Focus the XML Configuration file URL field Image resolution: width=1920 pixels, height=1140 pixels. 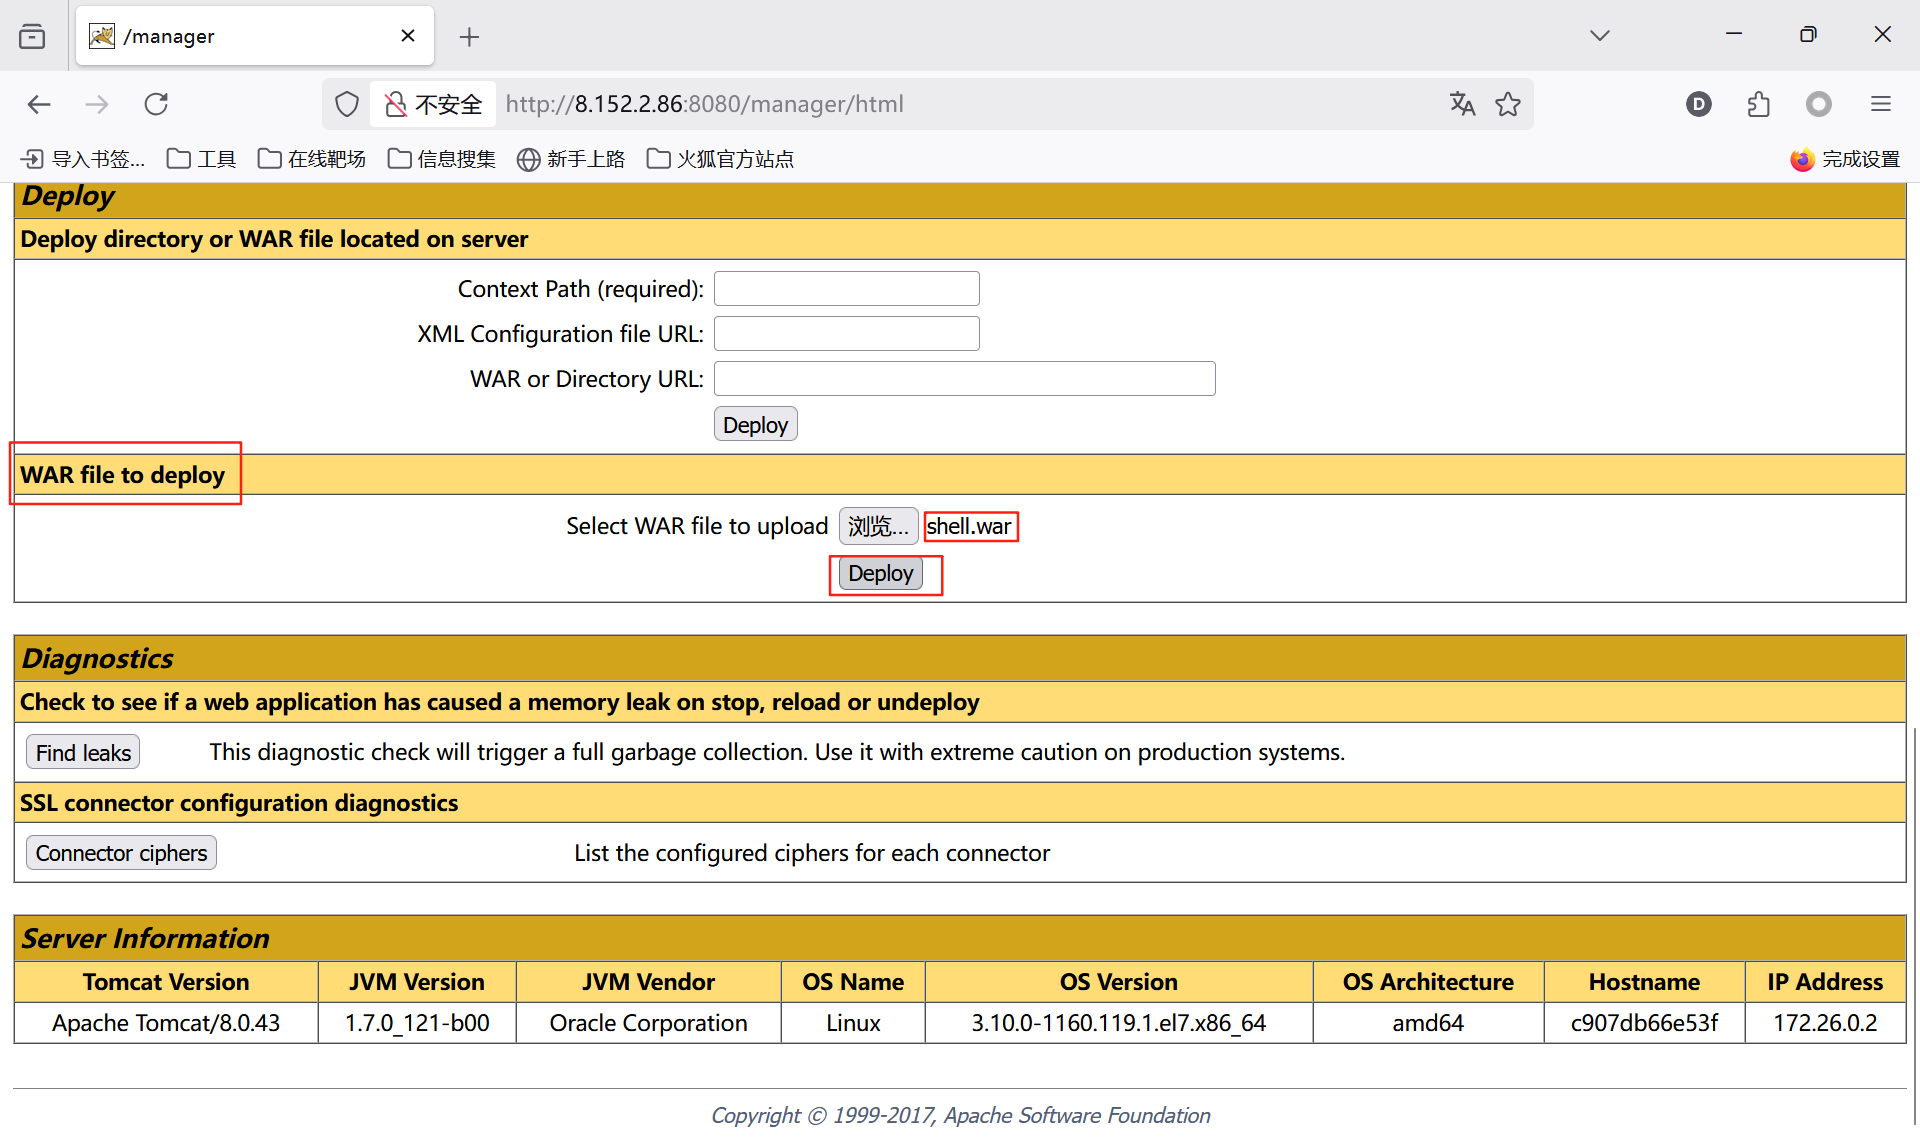pyautogui.click(x=847, y=334)
